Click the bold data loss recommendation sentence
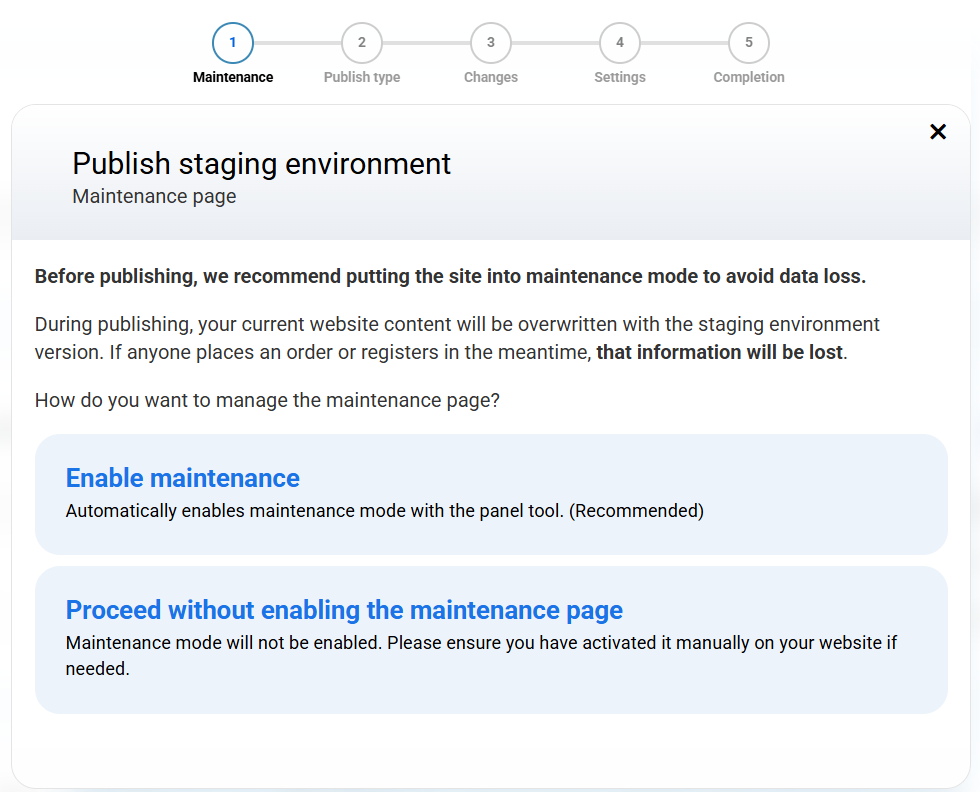980x792 pixels. (450, 277)
